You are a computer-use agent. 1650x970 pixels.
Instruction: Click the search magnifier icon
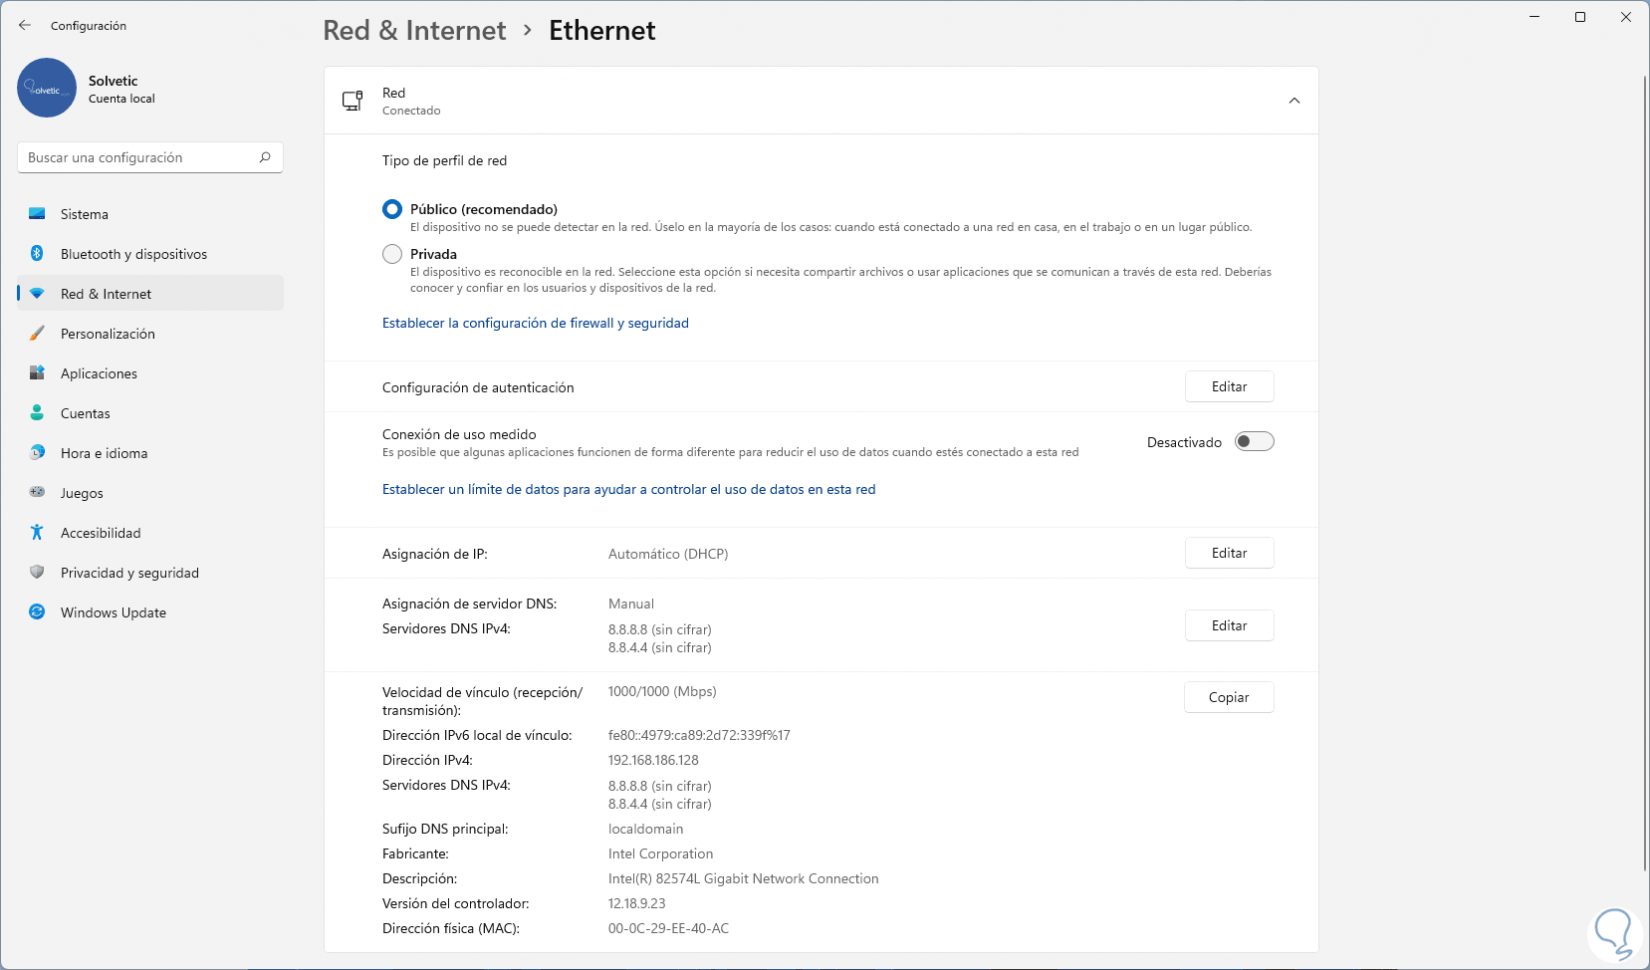point(265,157)
